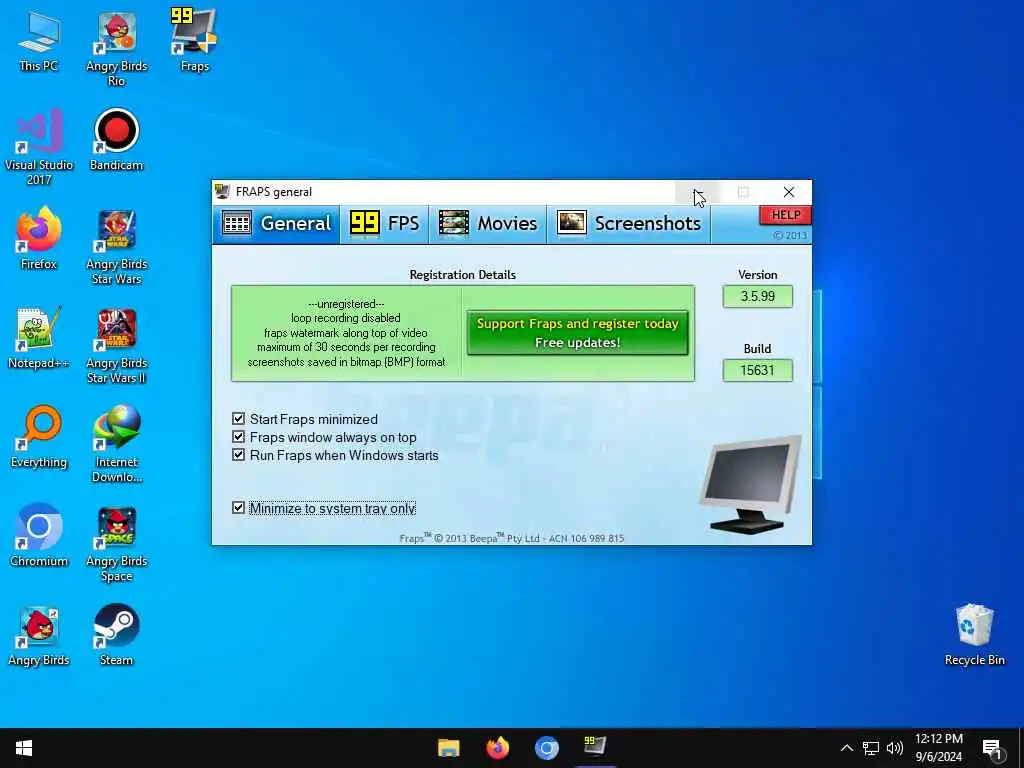This screenshot has height=768, width=1024.
Task: Select the Bandicam desktop shortcut
Action: point(116,140)
